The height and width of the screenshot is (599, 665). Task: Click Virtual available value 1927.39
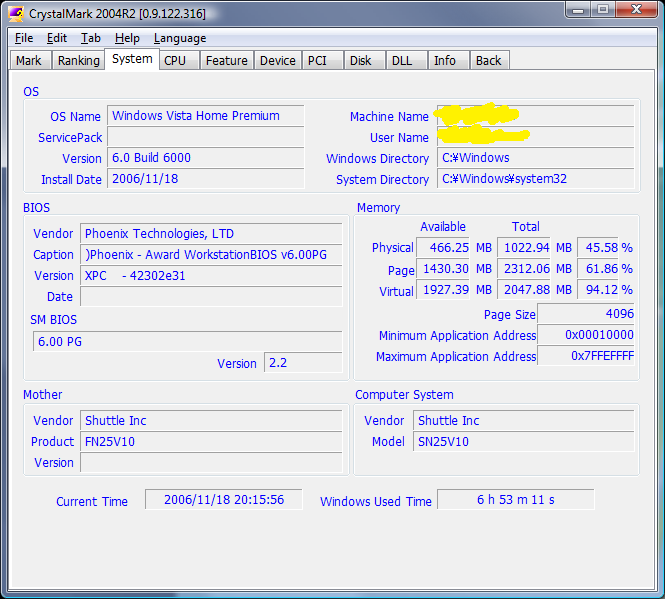click(443, 290)
